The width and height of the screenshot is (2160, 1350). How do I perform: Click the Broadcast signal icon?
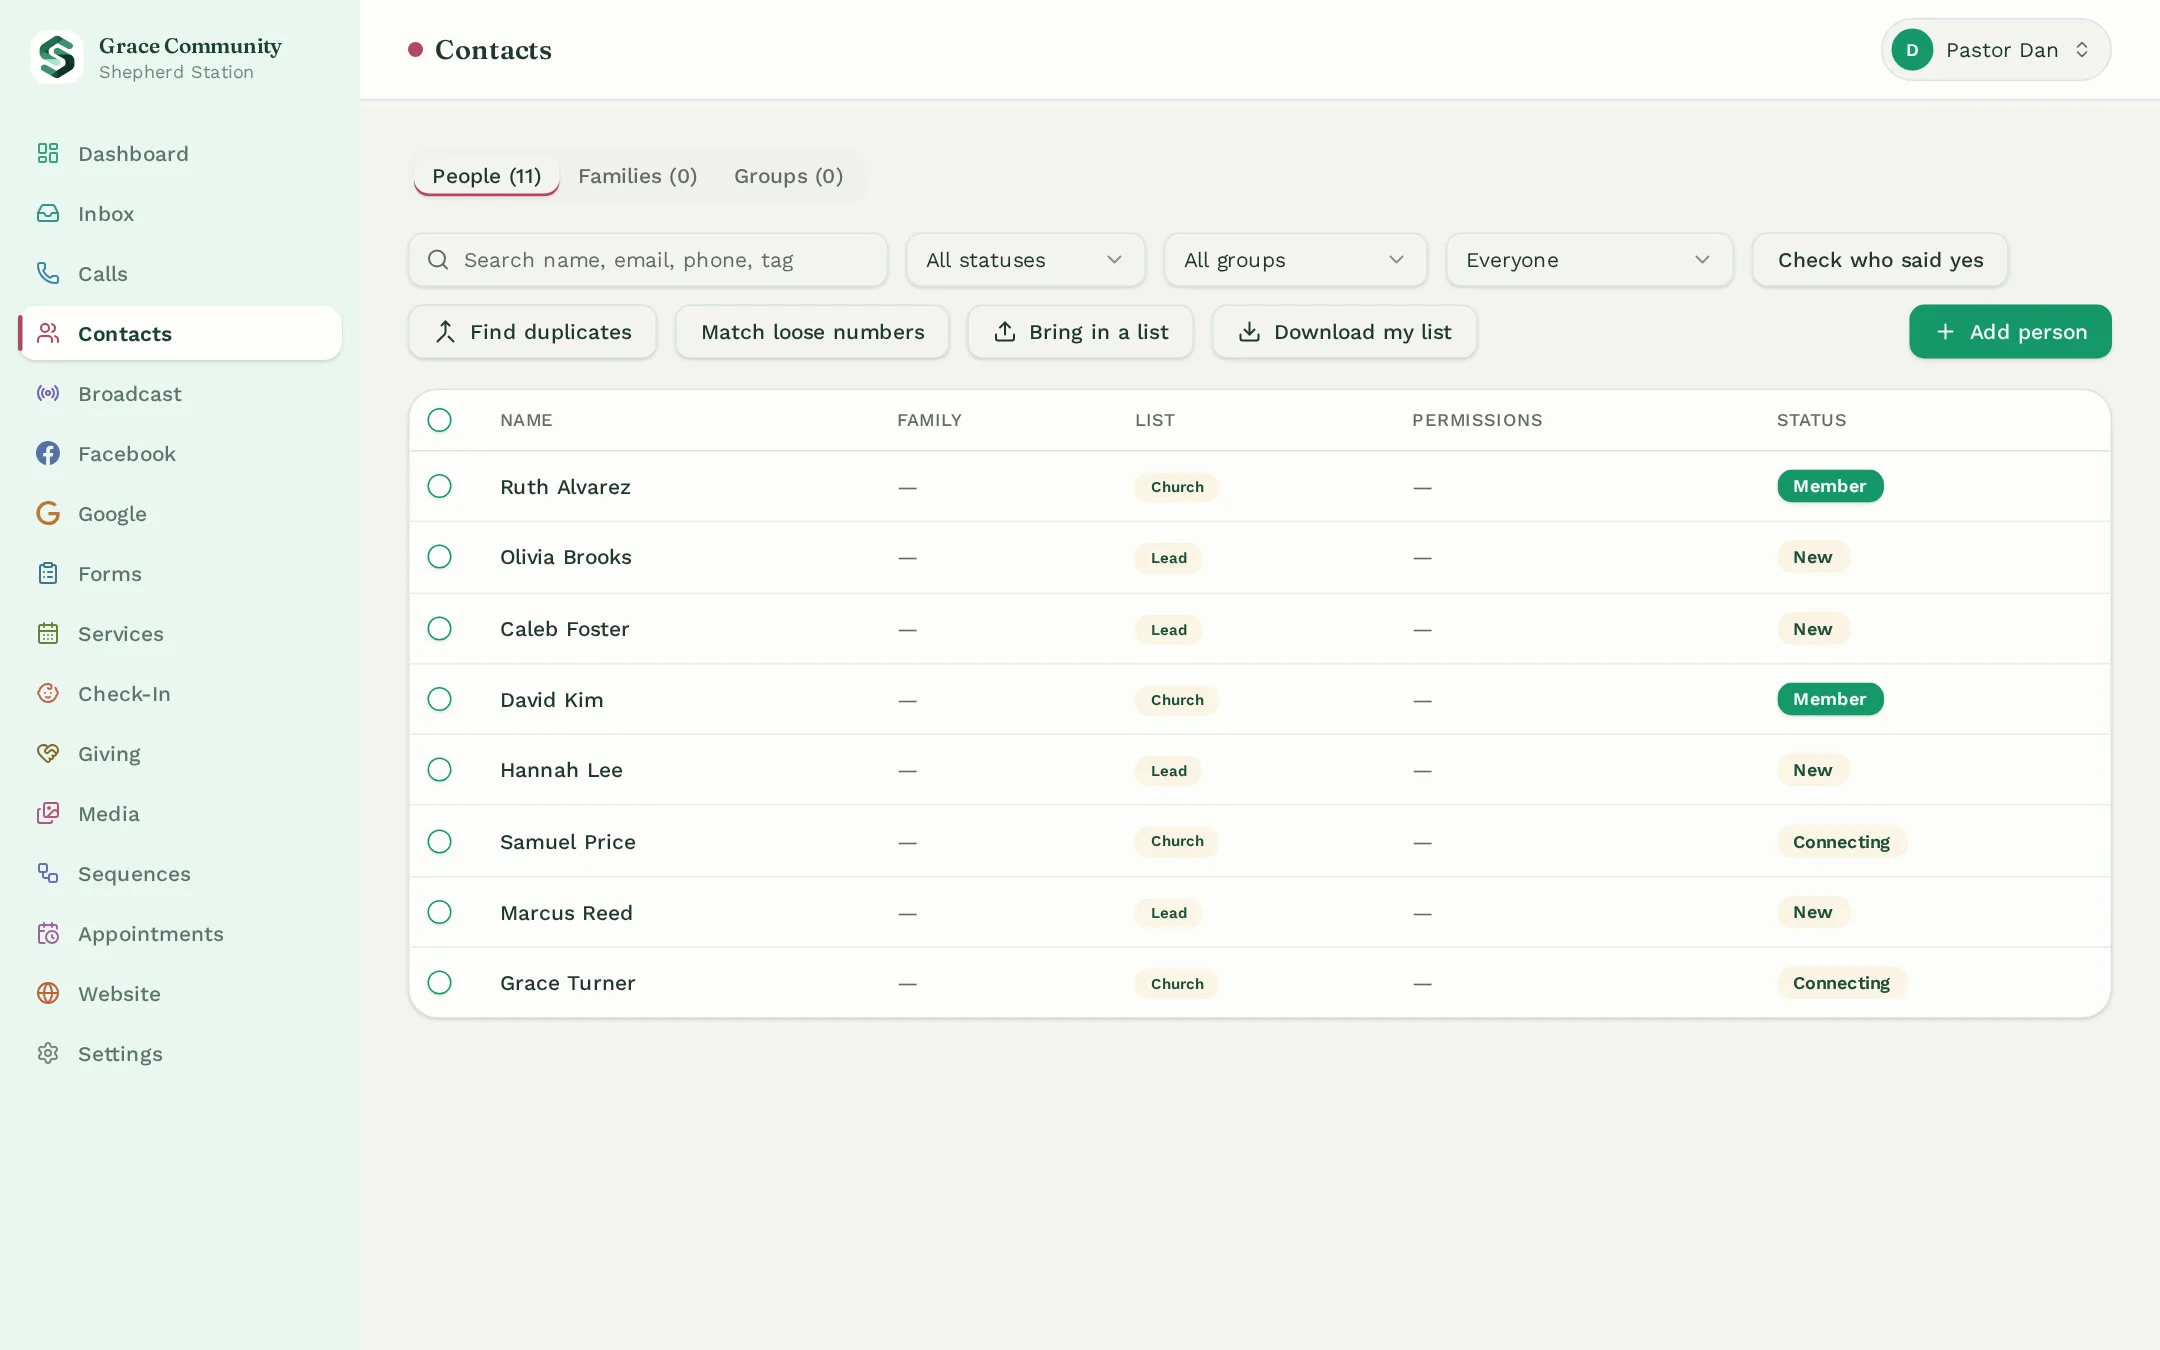[48, 393]
